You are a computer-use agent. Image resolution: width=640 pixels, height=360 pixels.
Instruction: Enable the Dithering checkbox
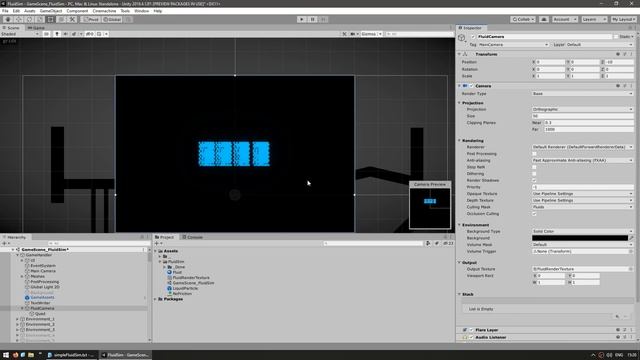point(534,174)
